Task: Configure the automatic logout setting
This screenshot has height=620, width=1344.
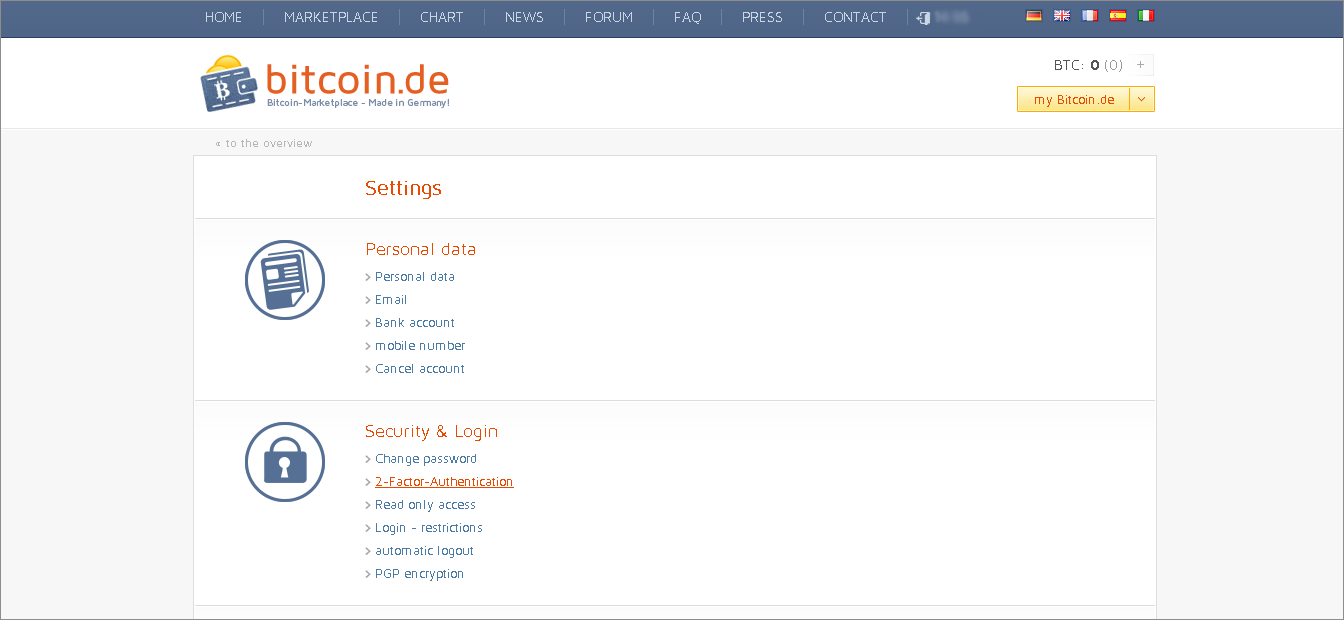Action: (424, 551)
